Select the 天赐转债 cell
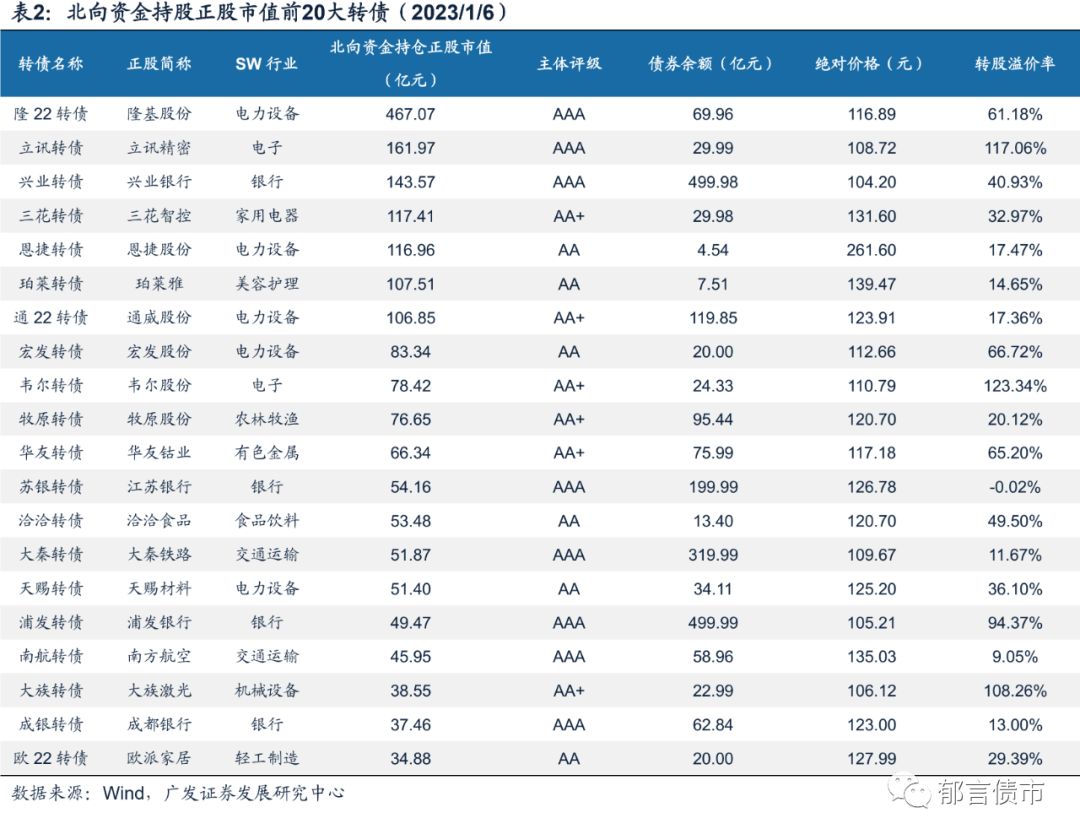The height and width of the screenshot is (840, 1080). [51, 589]
